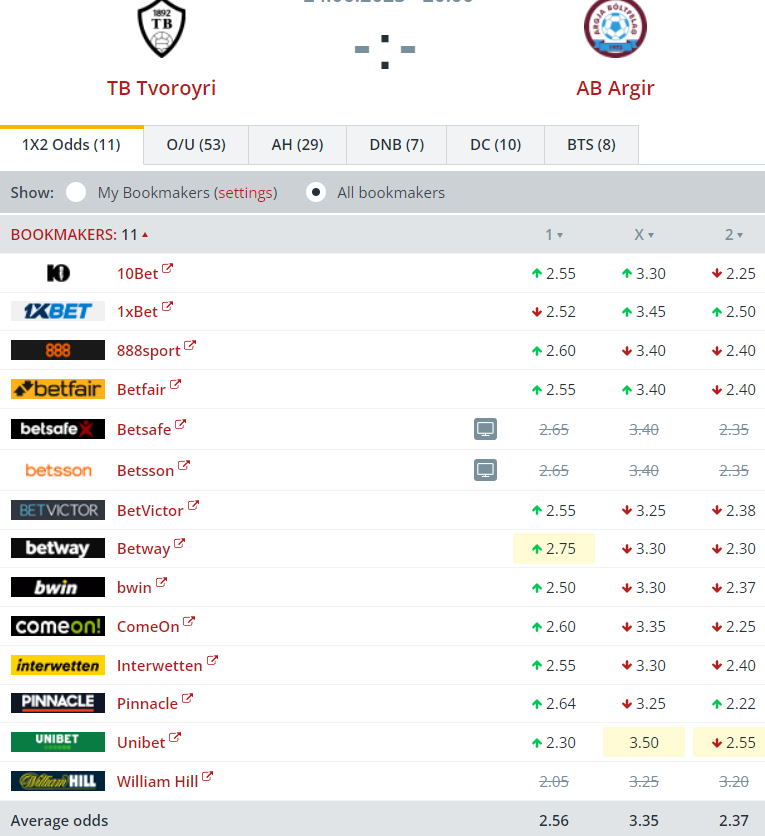Click the bwin bookmaker logo
Viewport: 765px width, 836px height.
coord(58,587)
